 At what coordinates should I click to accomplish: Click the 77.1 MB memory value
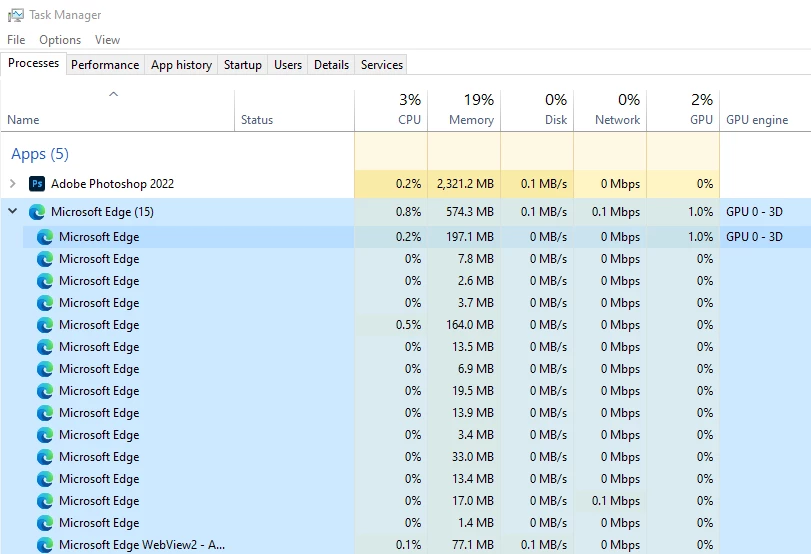coord(473,545)
